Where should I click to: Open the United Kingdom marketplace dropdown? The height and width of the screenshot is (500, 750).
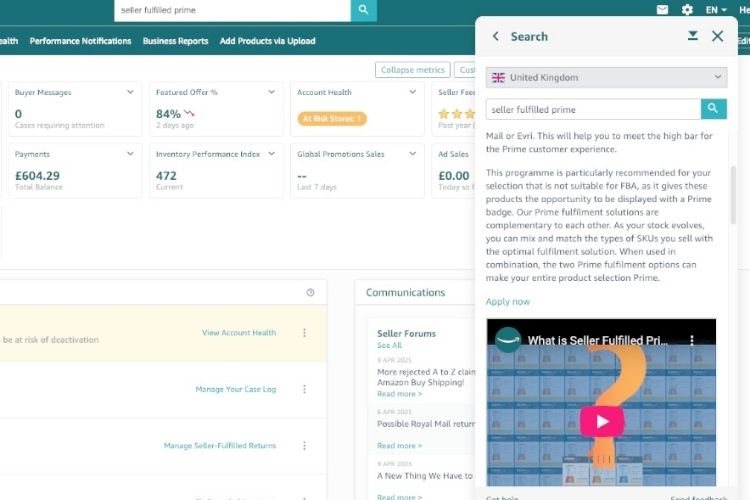pos(606,78)
